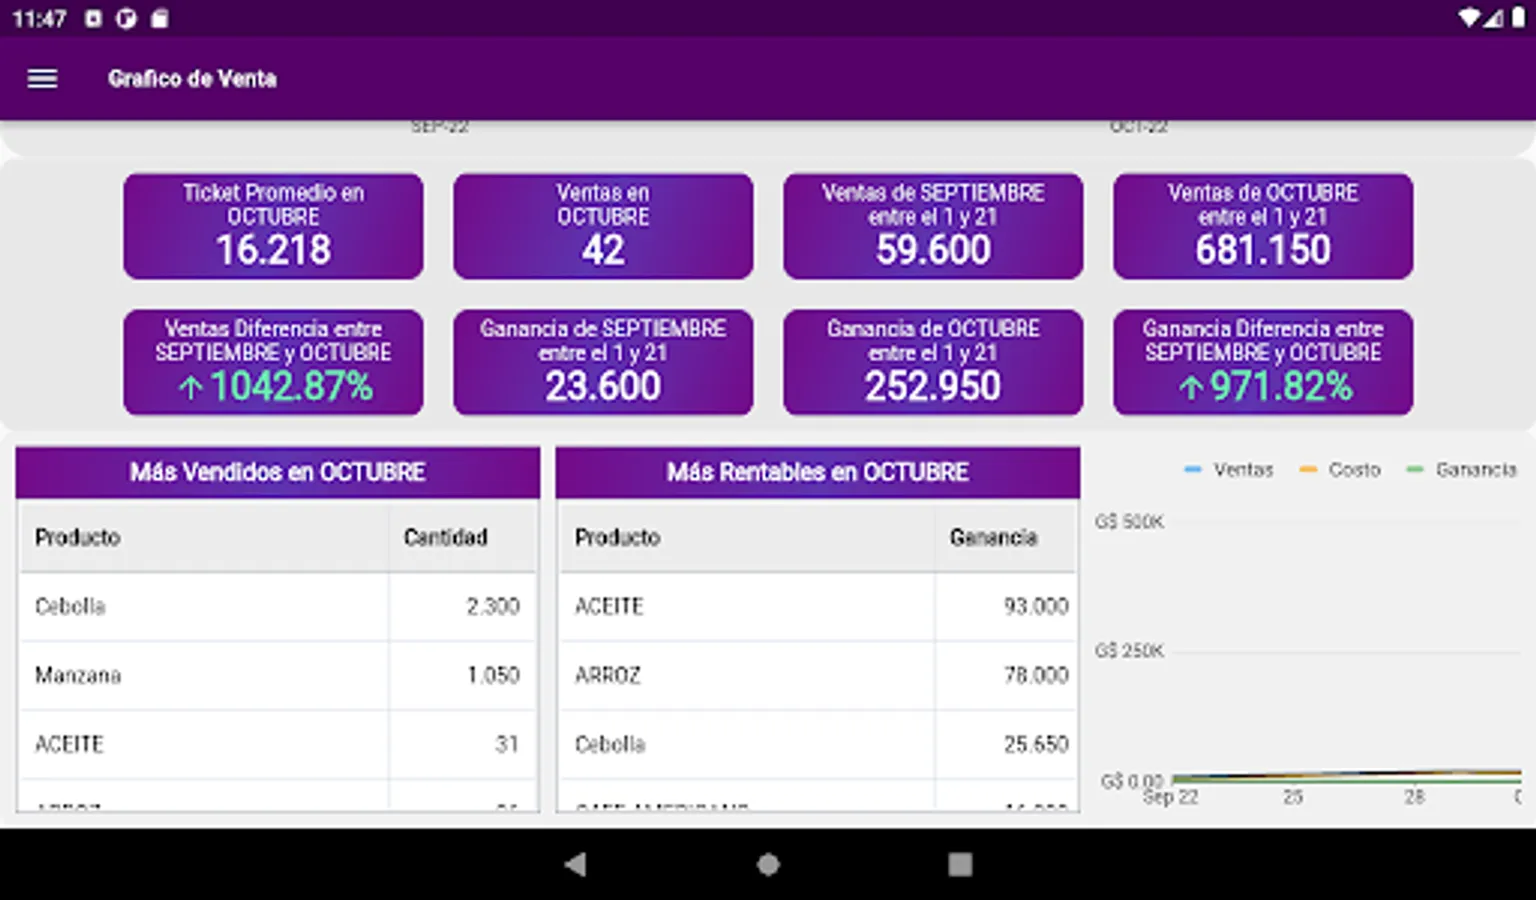Select the ACEITE row in Más Vendidos
1536x900 pixels.
pyautogui.click(x=278, y=745)
